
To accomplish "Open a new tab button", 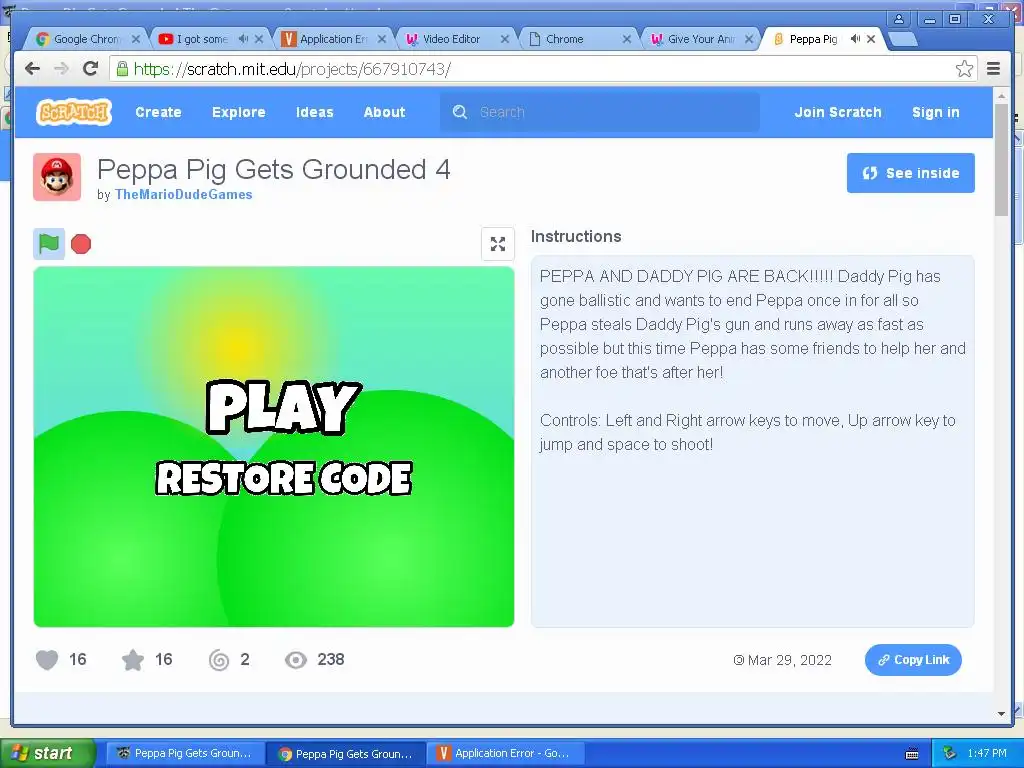I will (x=903, y=39).
